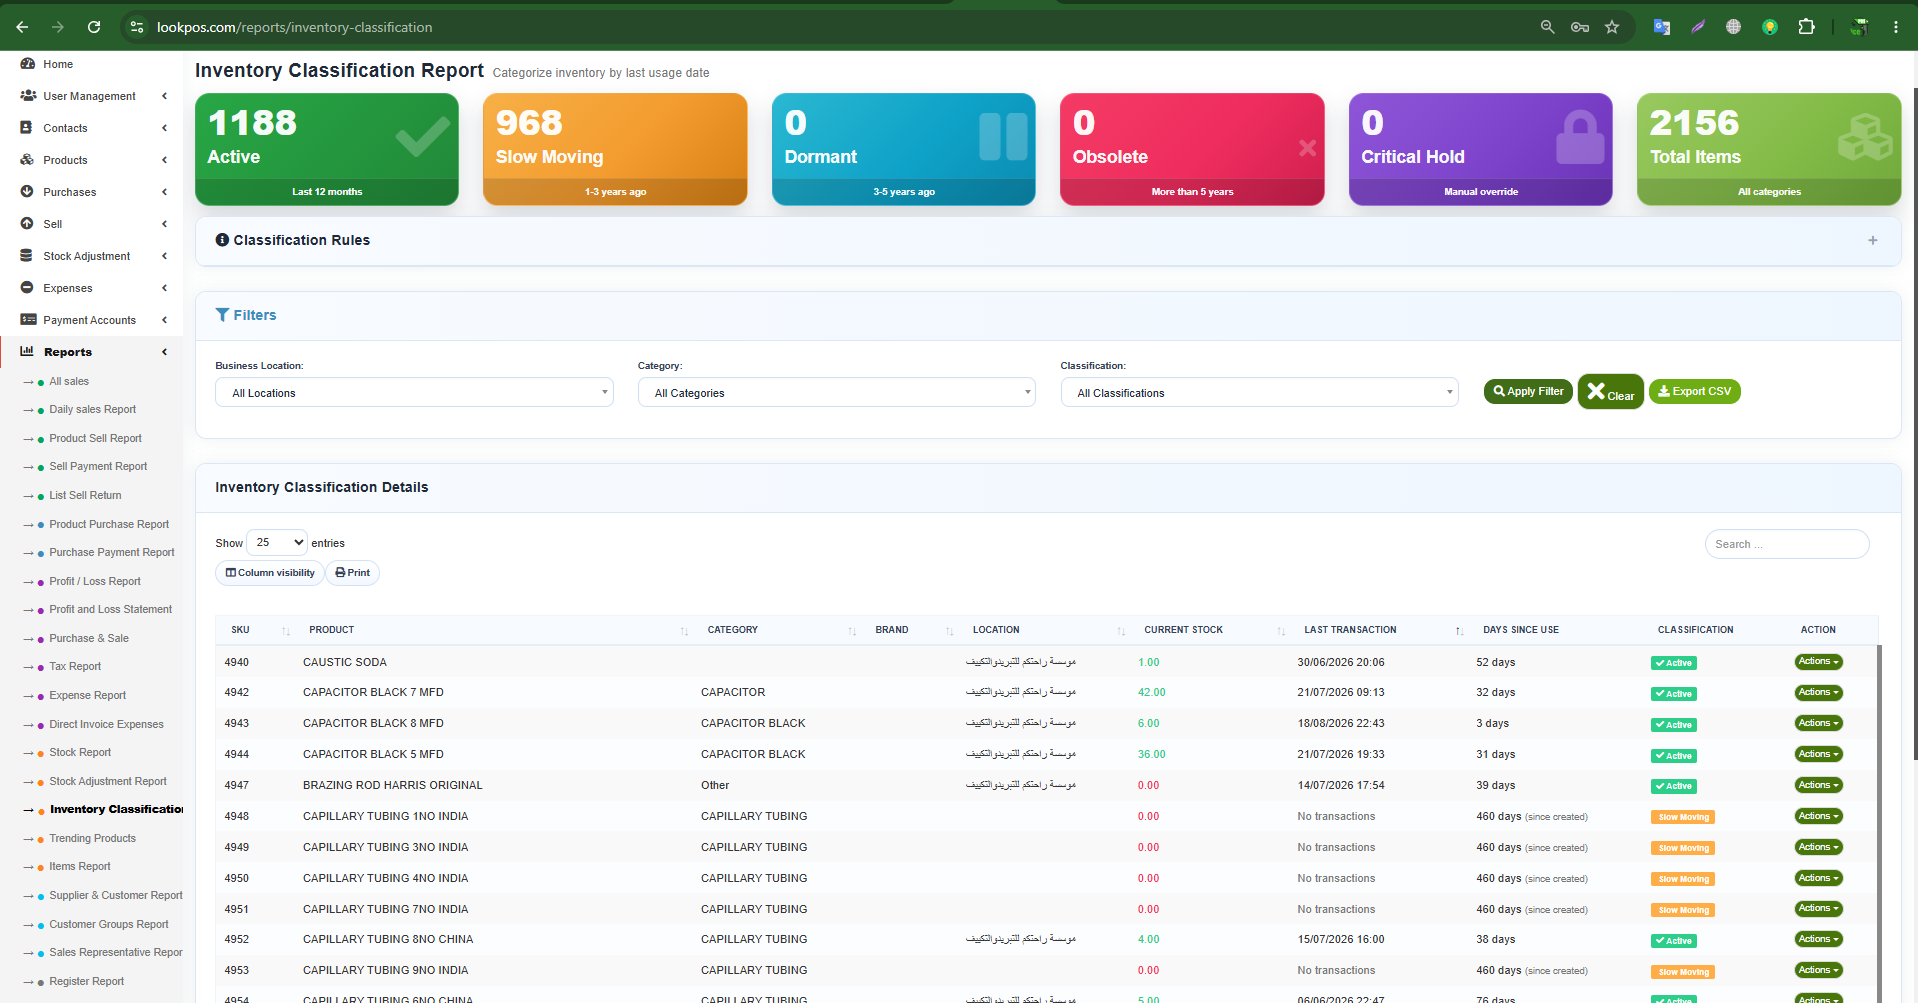
Task: Open Actions dropdown for CAUSTIC SODA row
Action: [x=1818, y=662]
